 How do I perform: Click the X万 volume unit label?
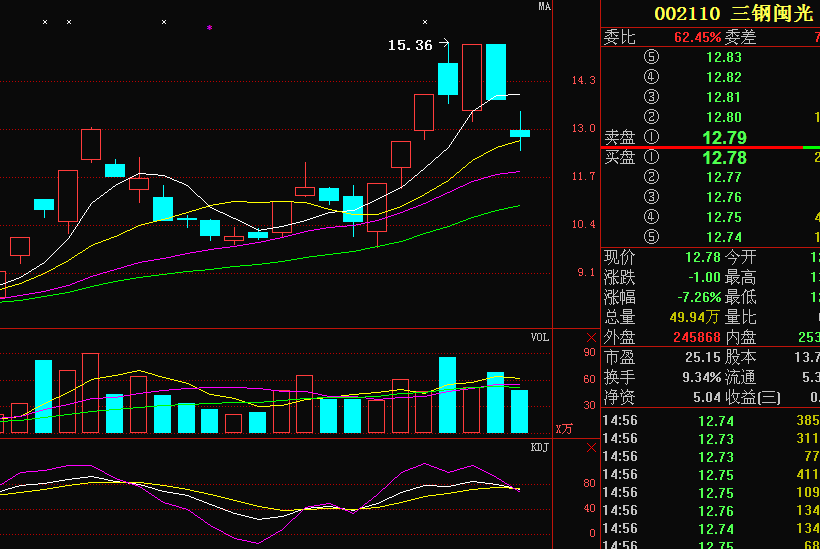pyautogui.click(x=564, y=428)
